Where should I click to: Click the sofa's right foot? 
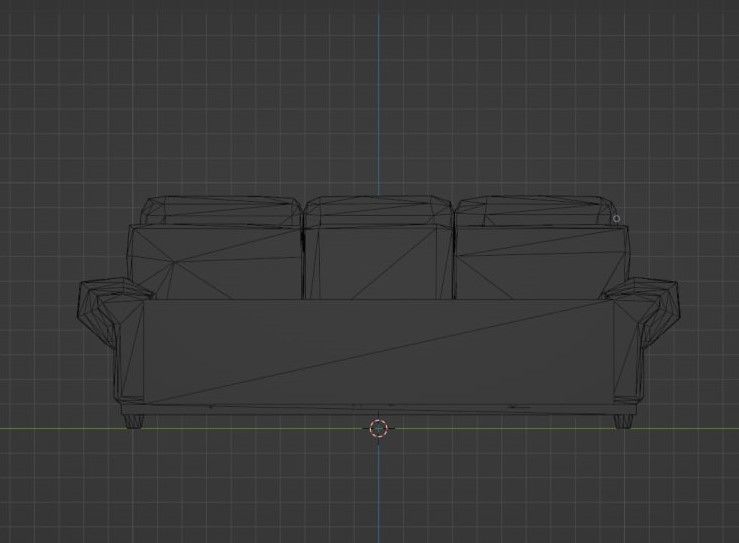click(x=623, y=421)
